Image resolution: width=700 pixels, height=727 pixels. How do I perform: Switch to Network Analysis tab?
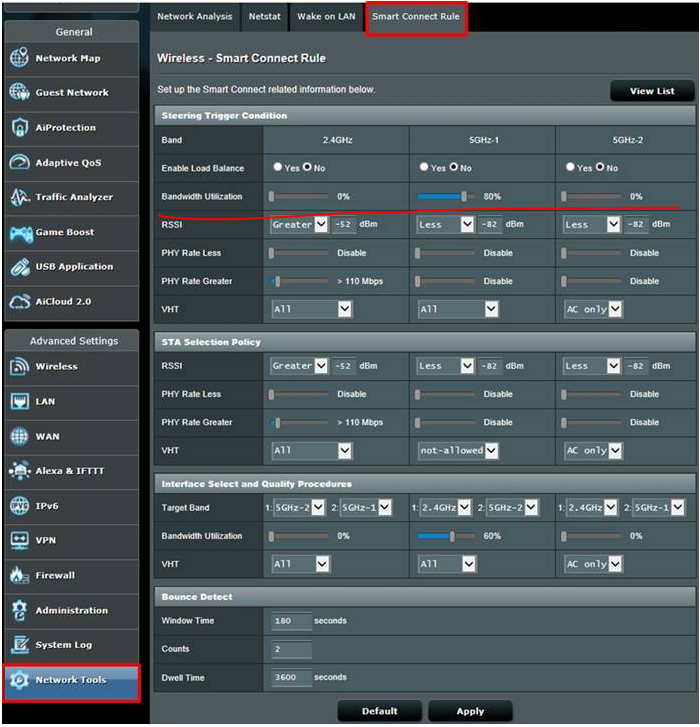(195, 16)
